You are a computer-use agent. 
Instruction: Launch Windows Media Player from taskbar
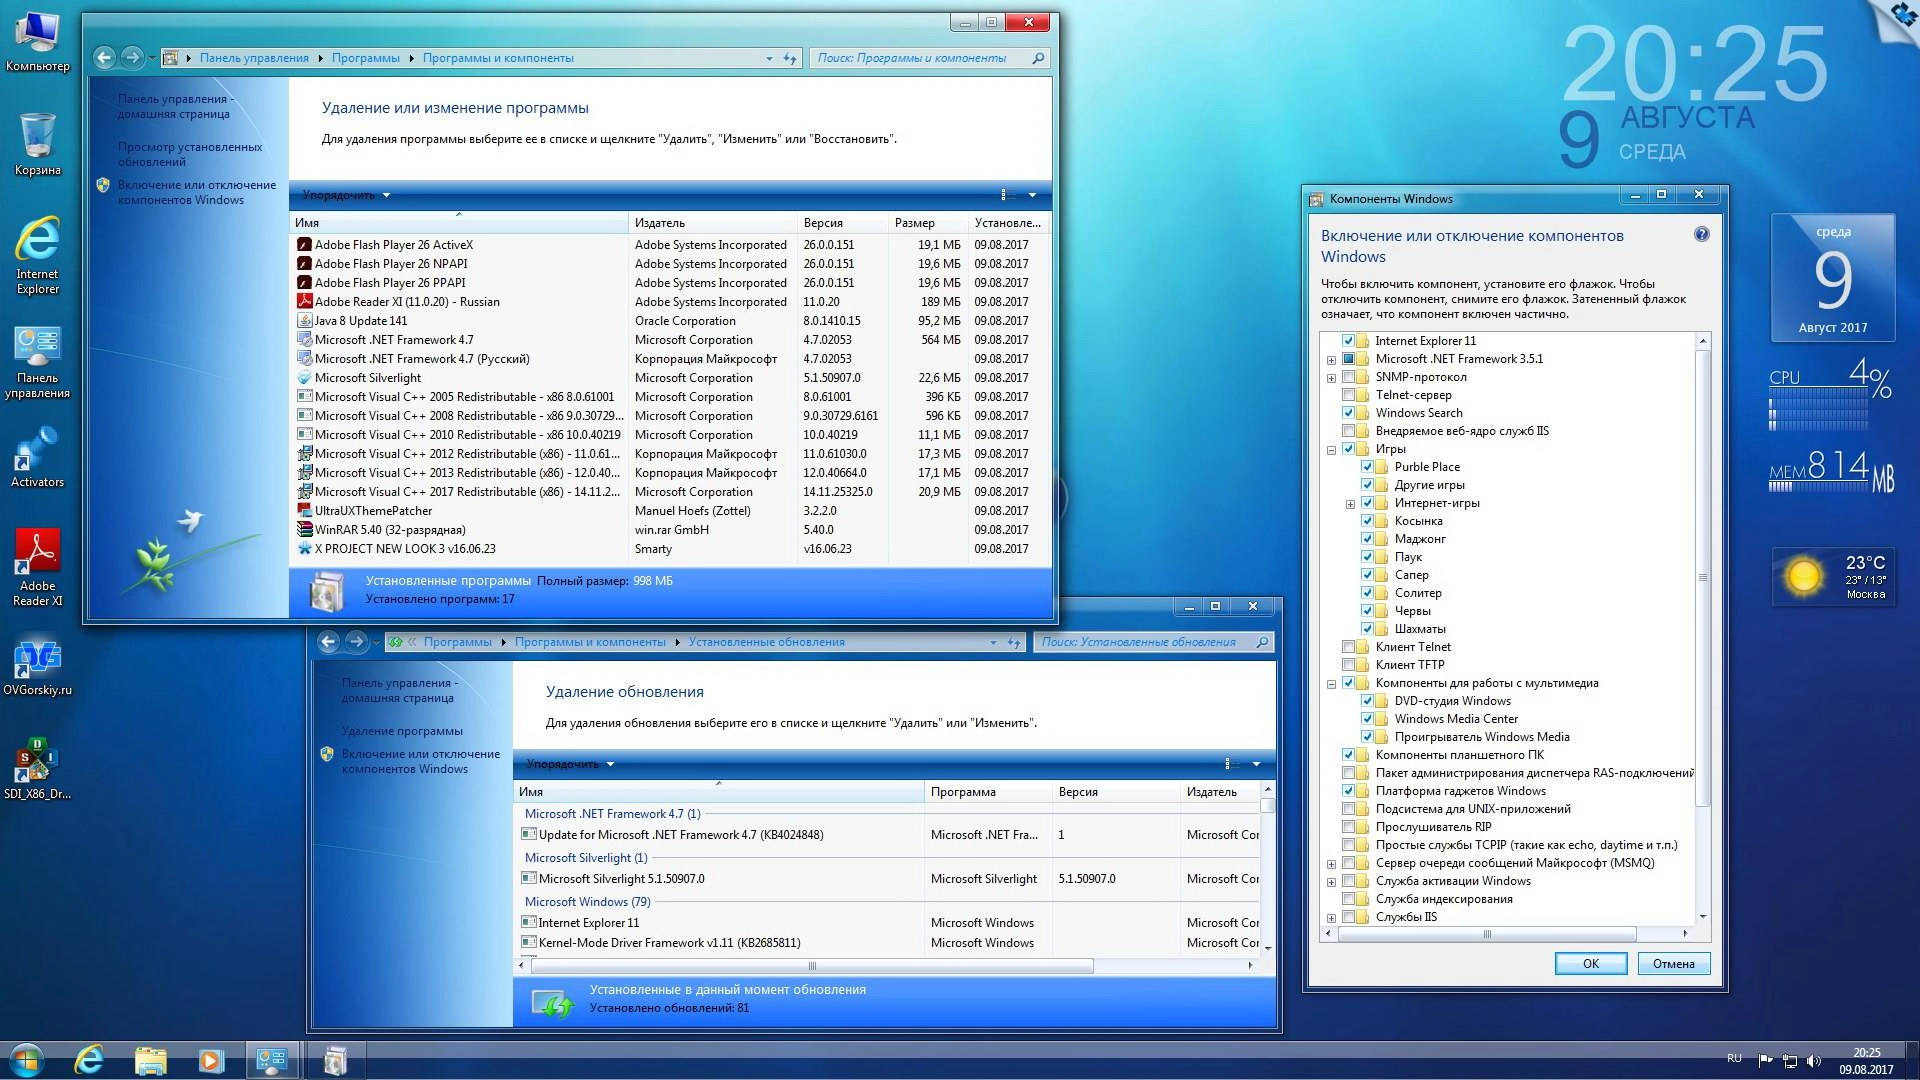click(x=210, y=1060)
